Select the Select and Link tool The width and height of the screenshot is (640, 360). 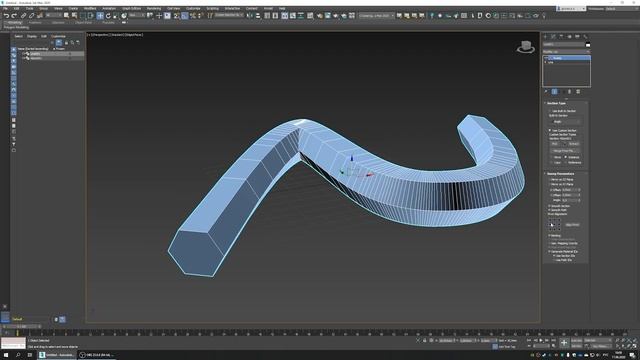(23, 16)
